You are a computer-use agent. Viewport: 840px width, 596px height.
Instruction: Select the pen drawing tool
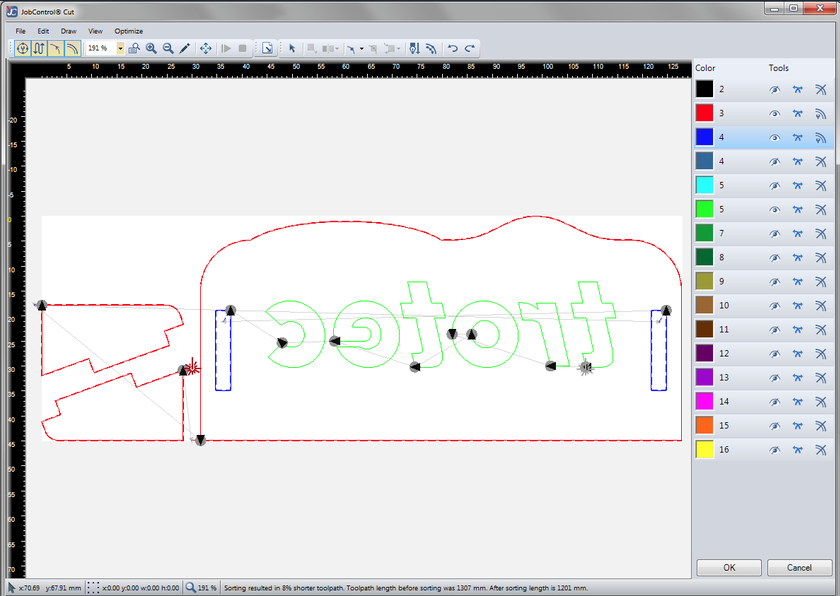(x=185, y=48)
